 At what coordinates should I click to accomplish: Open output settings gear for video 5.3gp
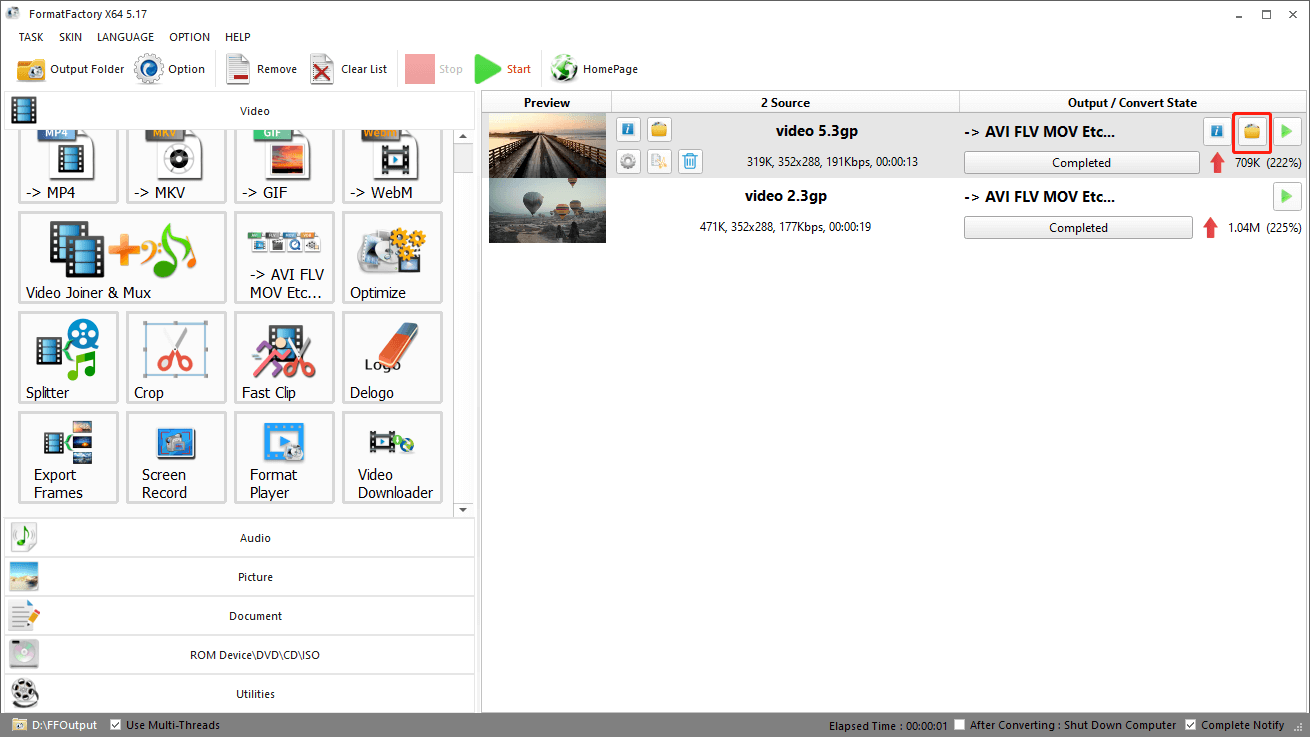628,161
